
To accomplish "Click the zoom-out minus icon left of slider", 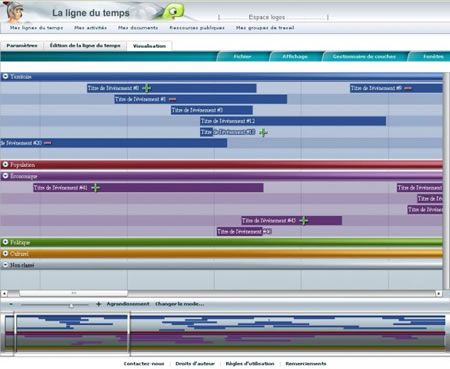I will 11,304.
